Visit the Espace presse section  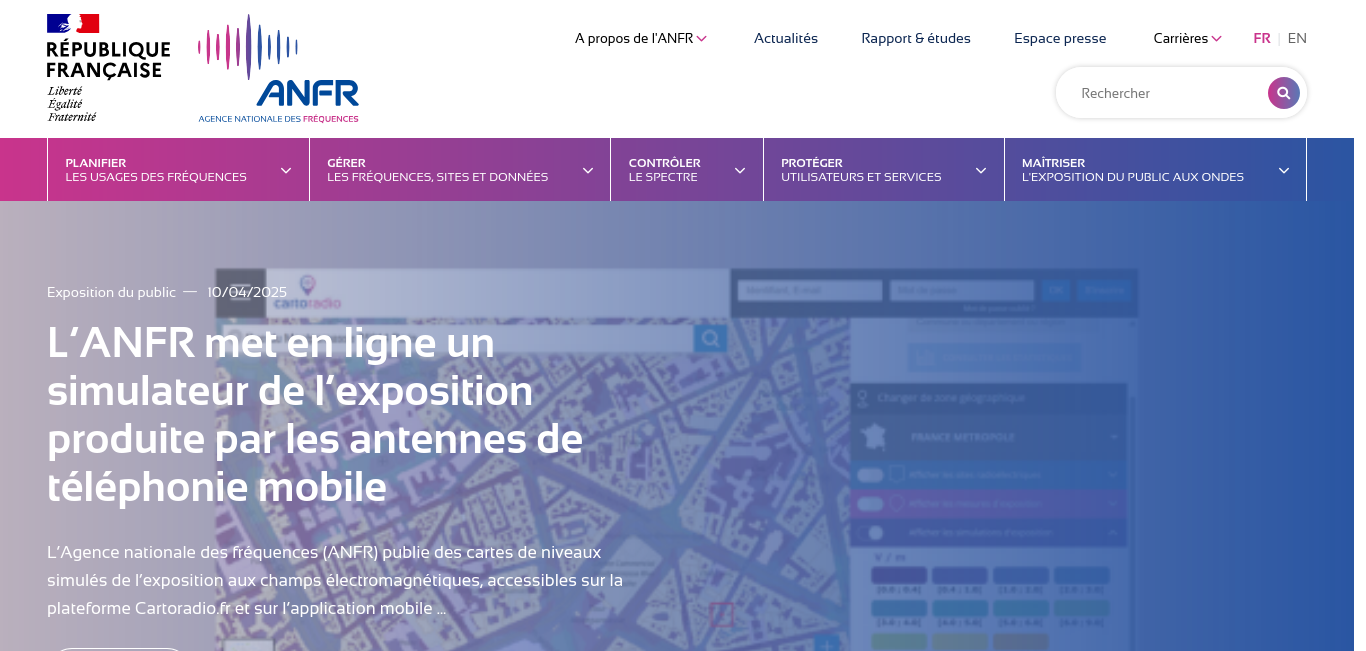click(1060, 38)
